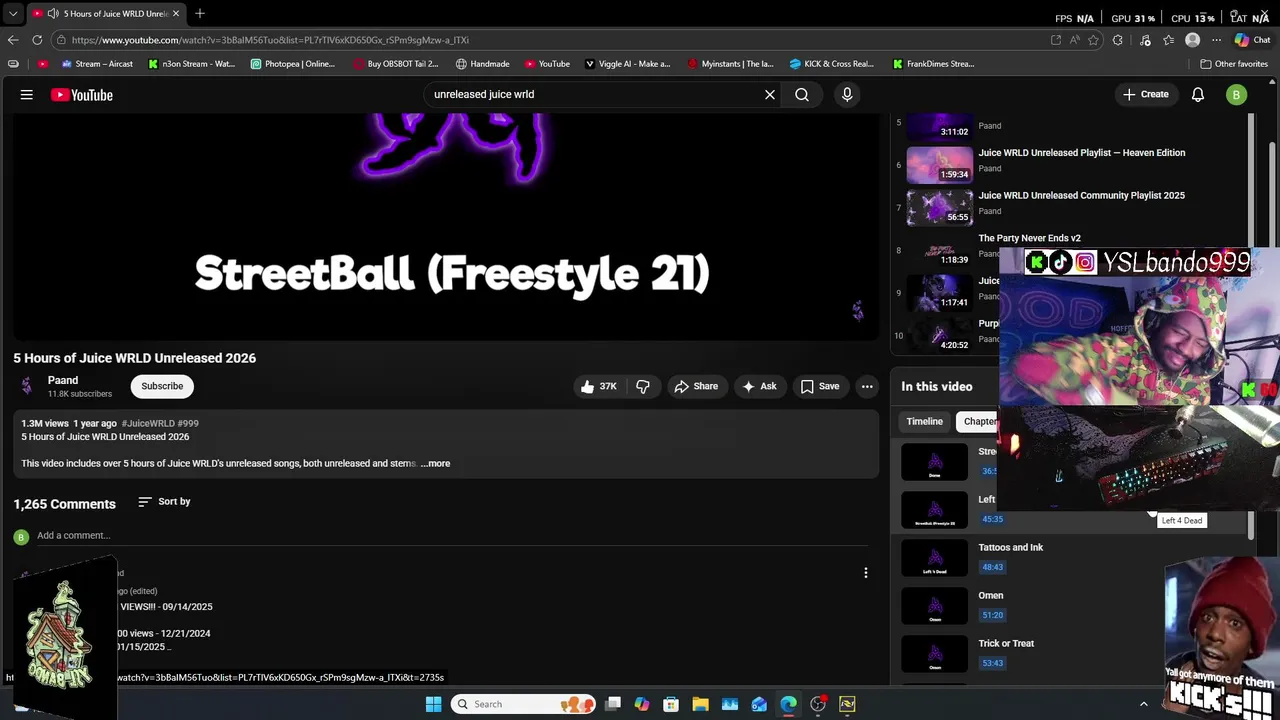This screenshot has width=1280, height=720.
Task: Open the pinned comment's three-dot menu
Action: (x=866, y=573)
